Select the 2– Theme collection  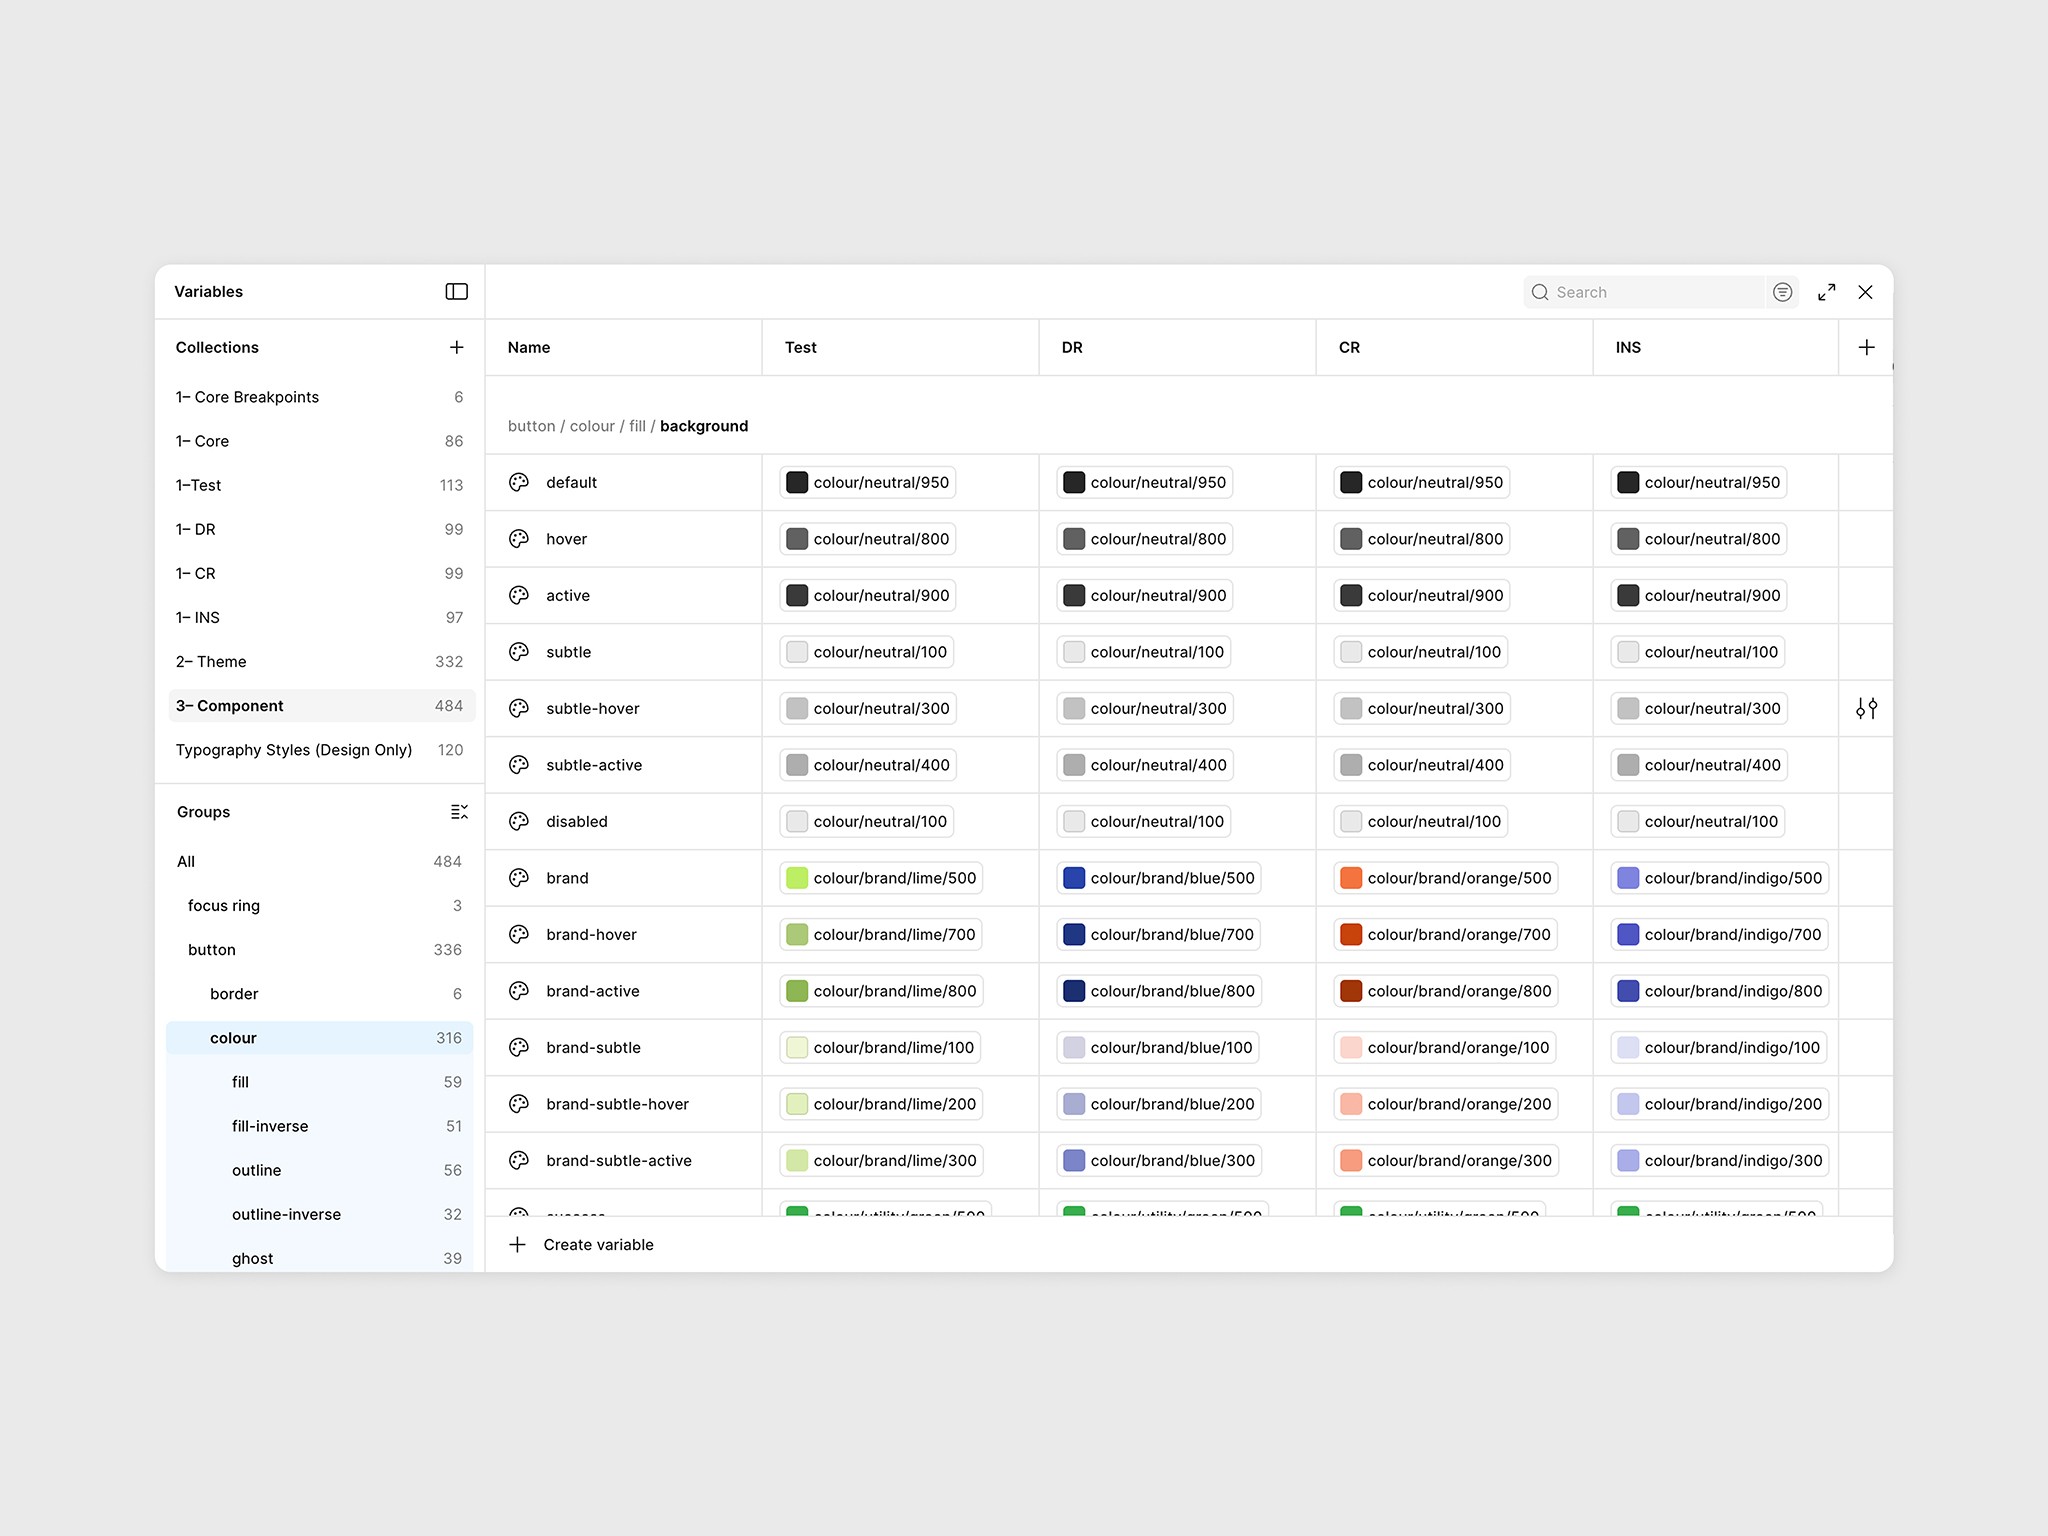(x=211, y=661)
